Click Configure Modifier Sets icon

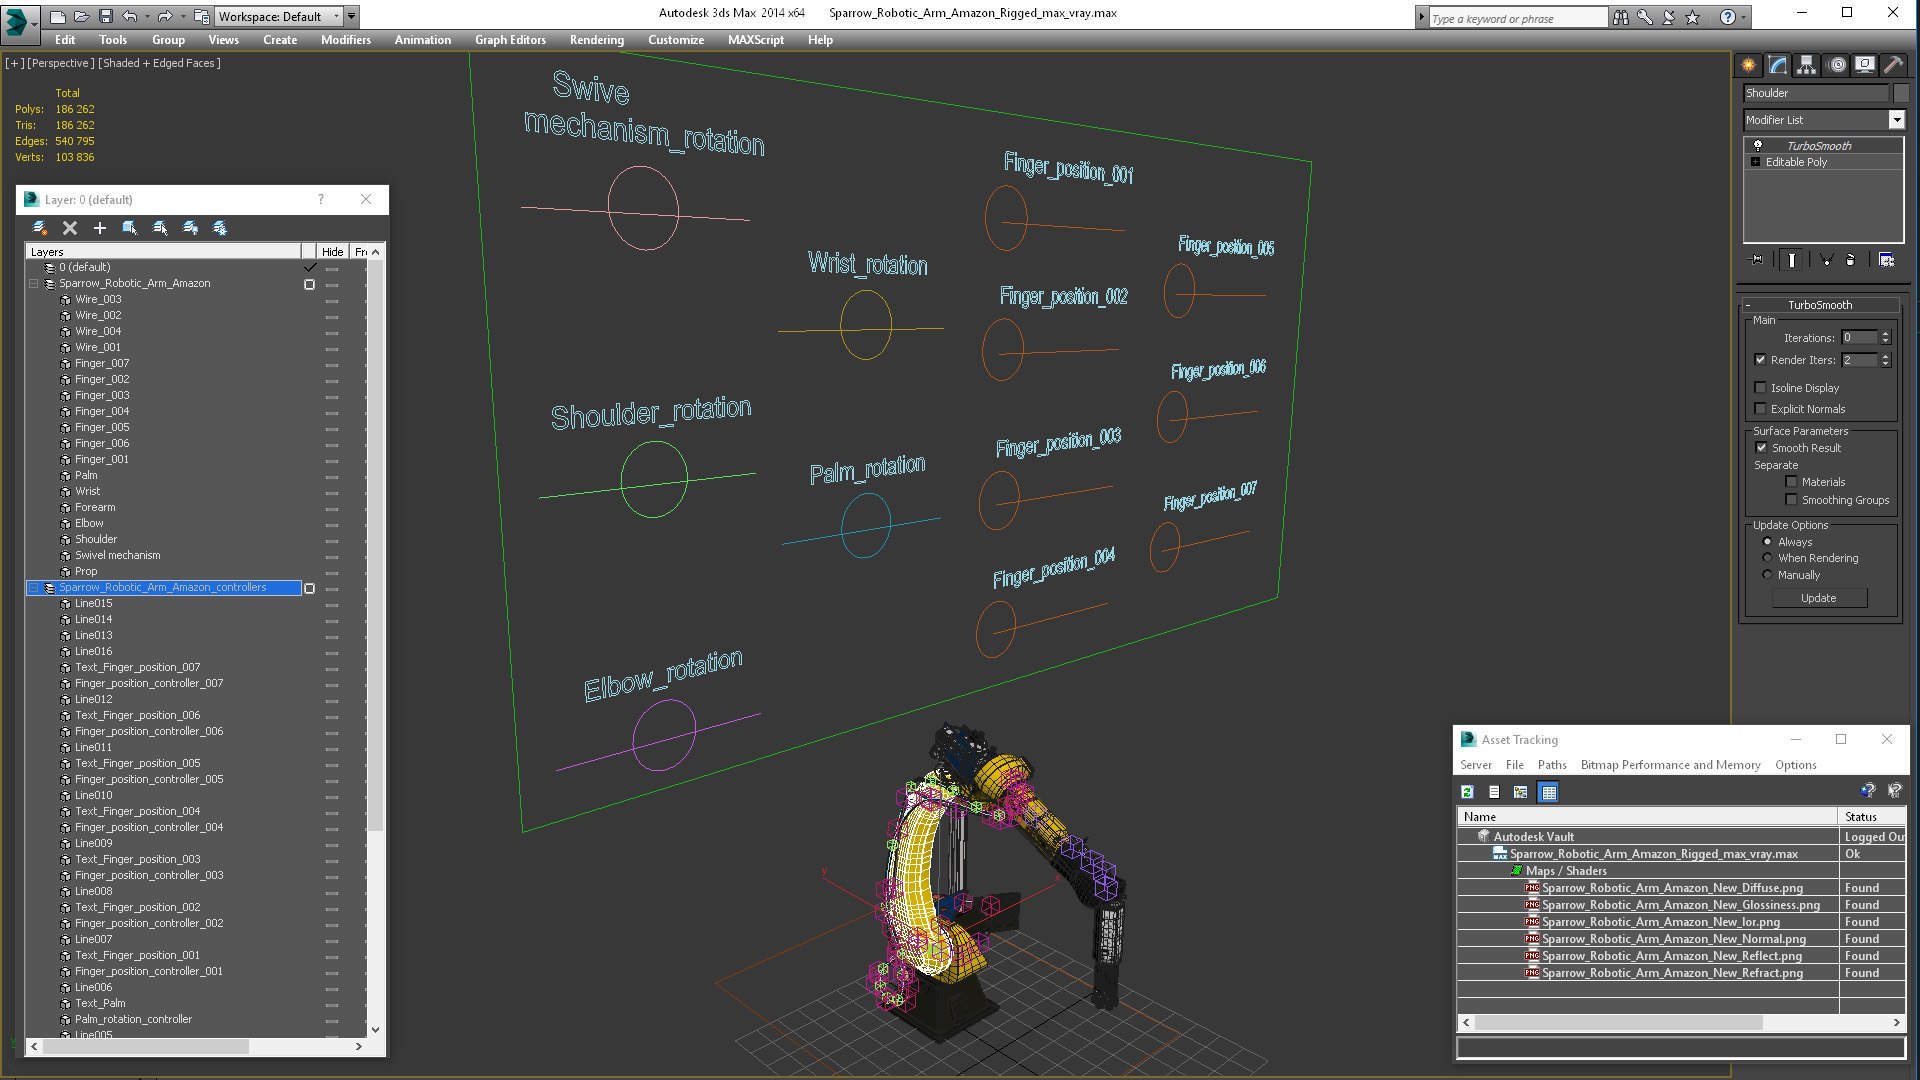(x=1886, y=260)
